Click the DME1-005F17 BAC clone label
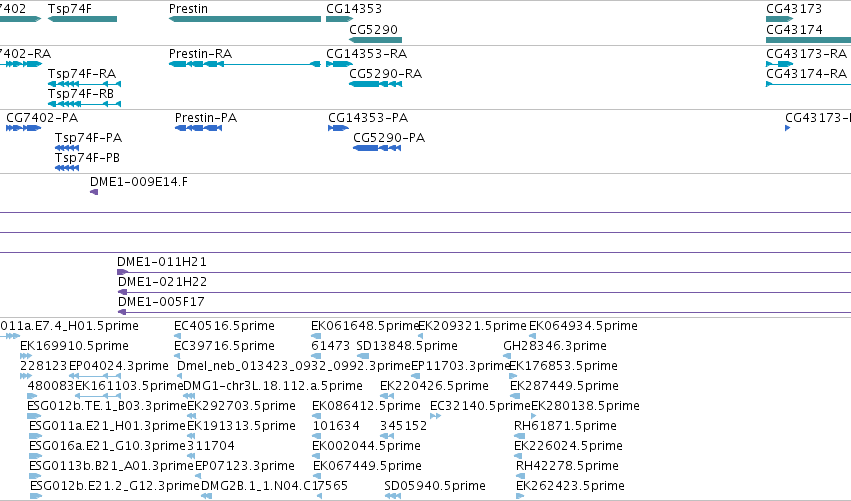851x501 pixels. [x=162, y=302]
